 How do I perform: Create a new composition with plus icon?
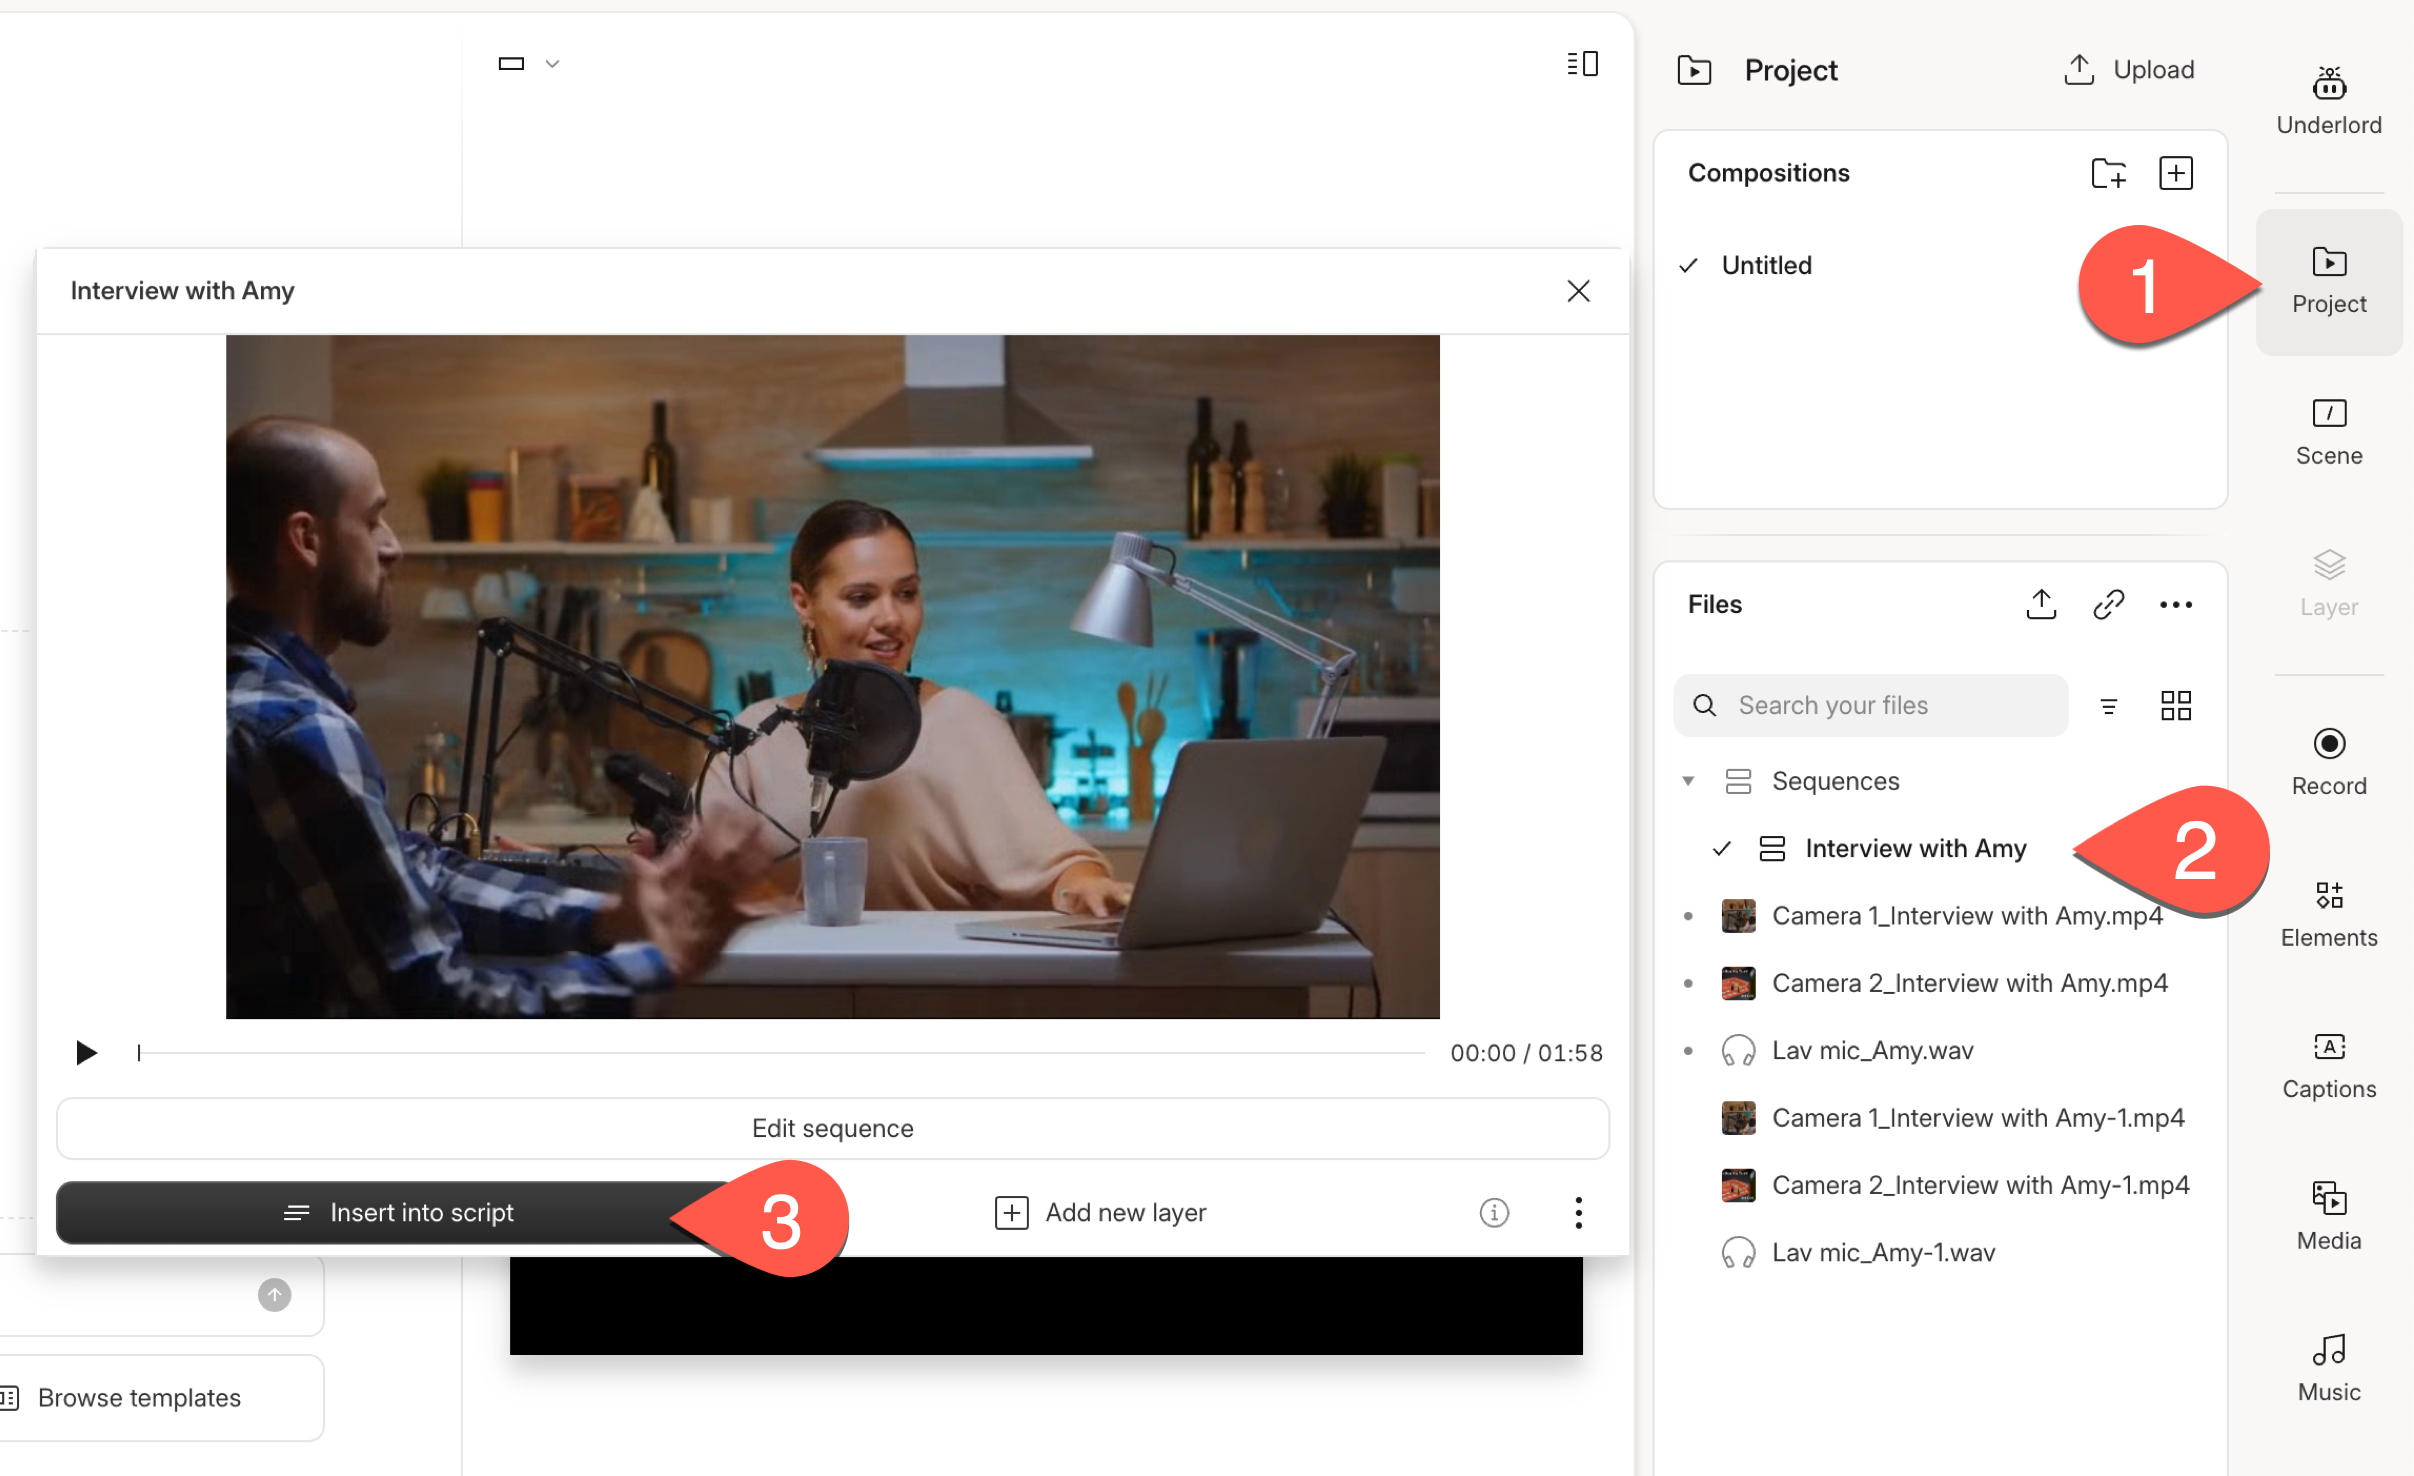(2176, 173)
